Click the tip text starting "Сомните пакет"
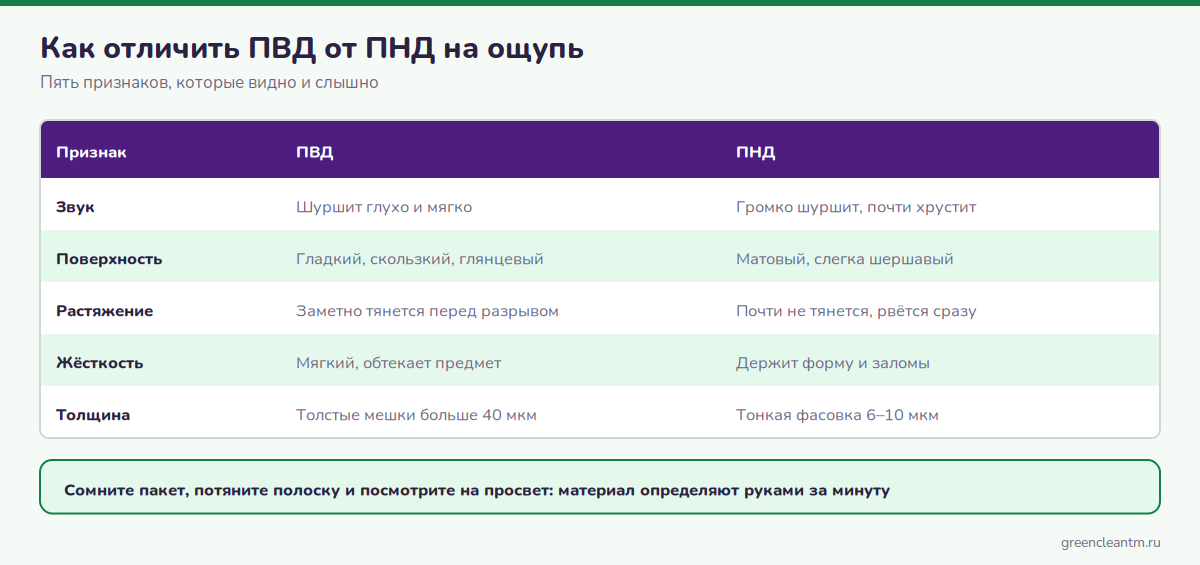The height and width of the screenshot is (565, 1200). (x=477, y=490)
